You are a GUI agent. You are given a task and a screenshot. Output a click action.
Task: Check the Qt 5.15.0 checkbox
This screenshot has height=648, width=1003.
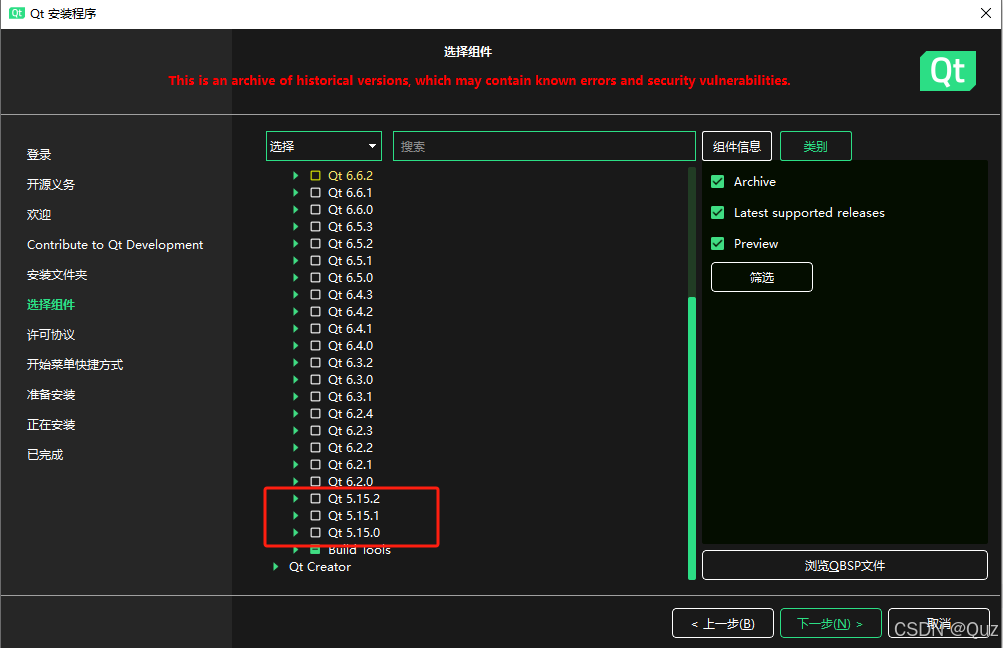315,533
